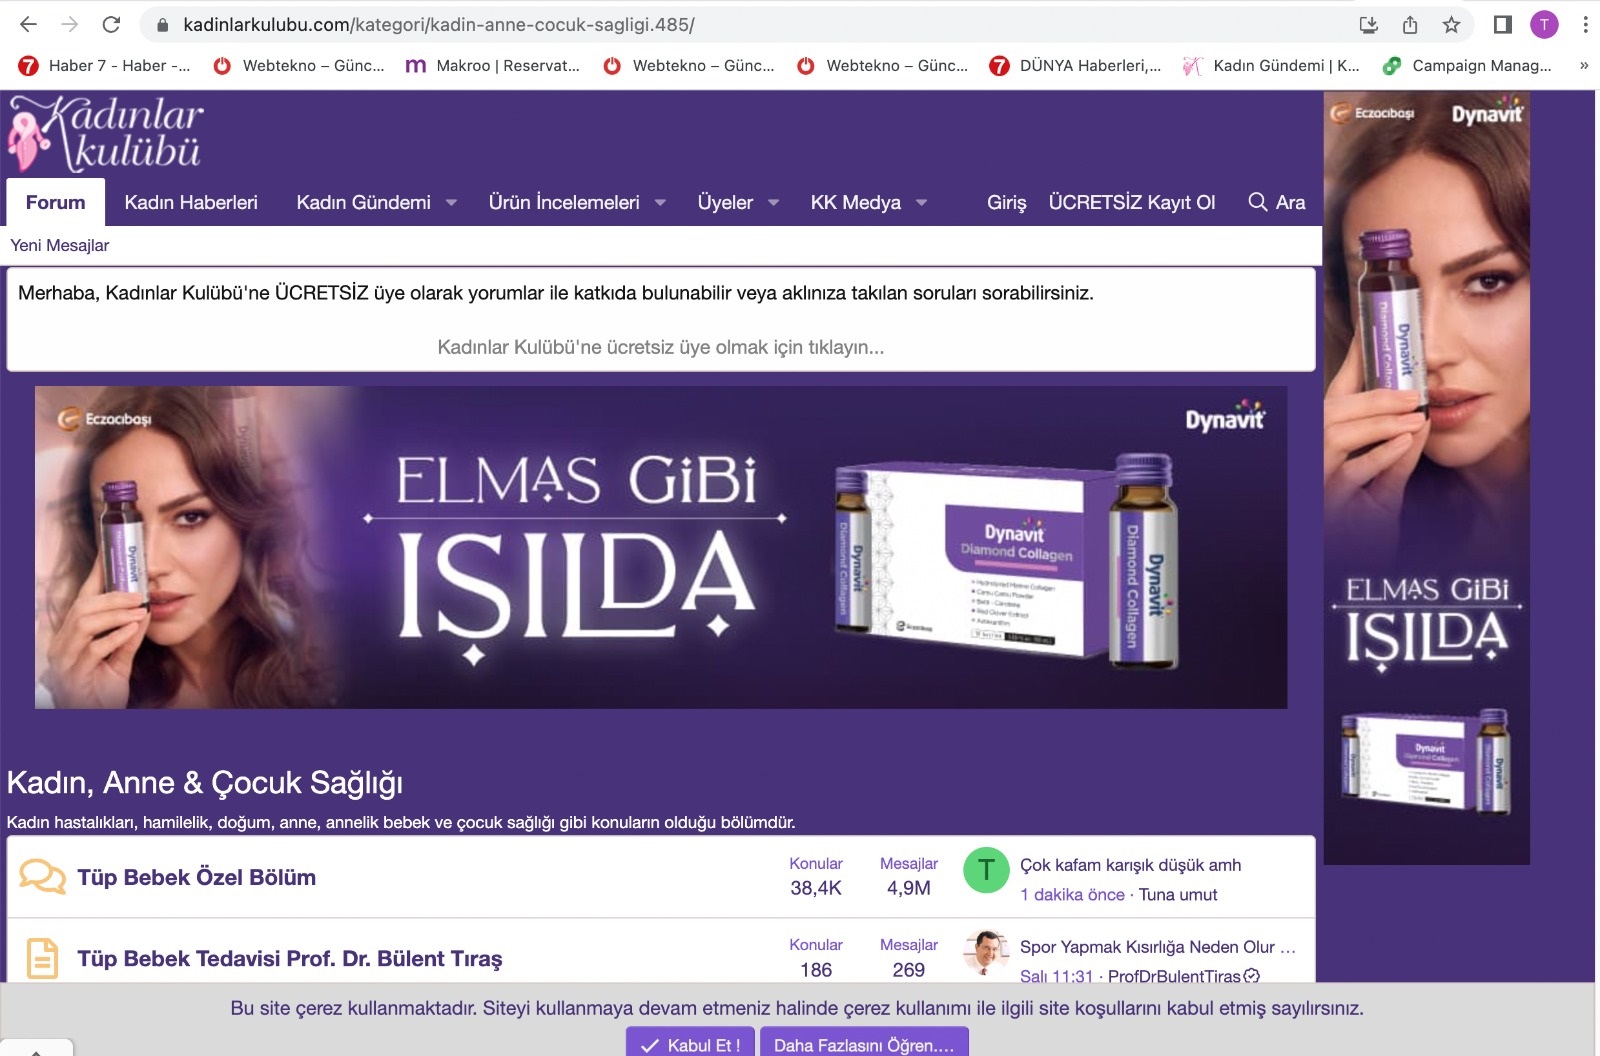Screen dimensions: 1600x1056
Task: Click the browser address bar URL
Action: click(438, 25)
